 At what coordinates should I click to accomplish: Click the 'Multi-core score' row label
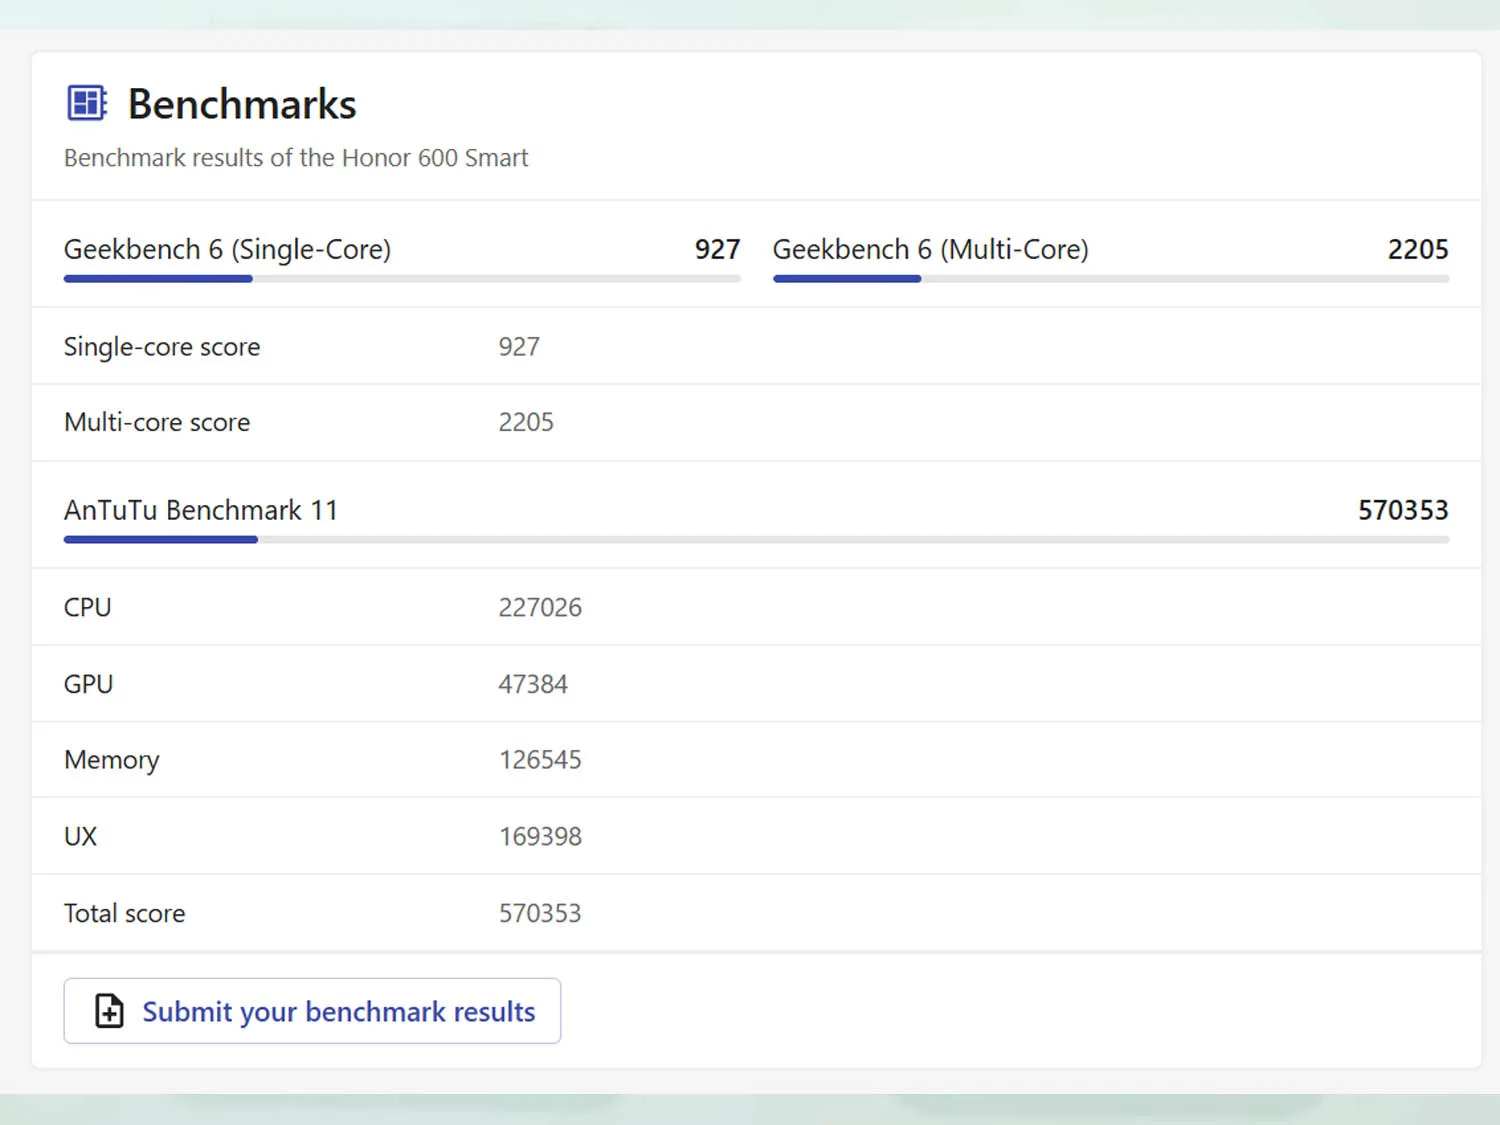(157, 422)
